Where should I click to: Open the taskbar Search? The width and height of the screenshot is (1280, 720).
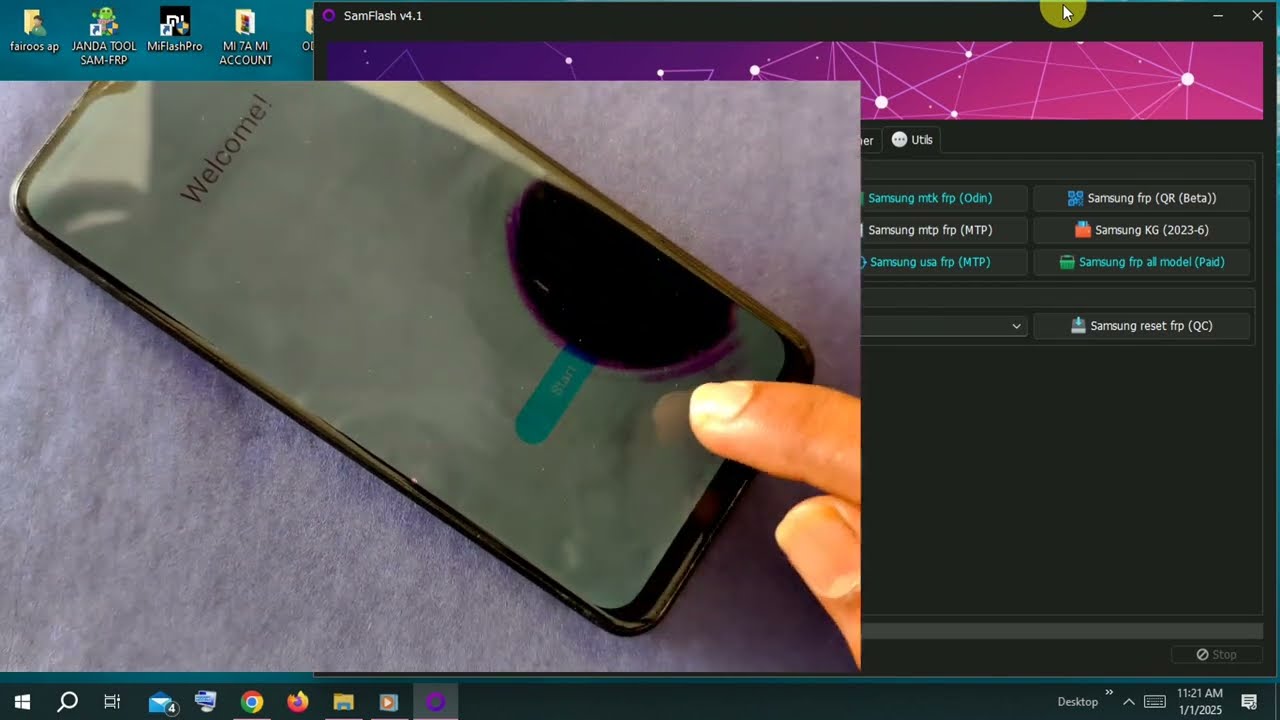(67, 702)
